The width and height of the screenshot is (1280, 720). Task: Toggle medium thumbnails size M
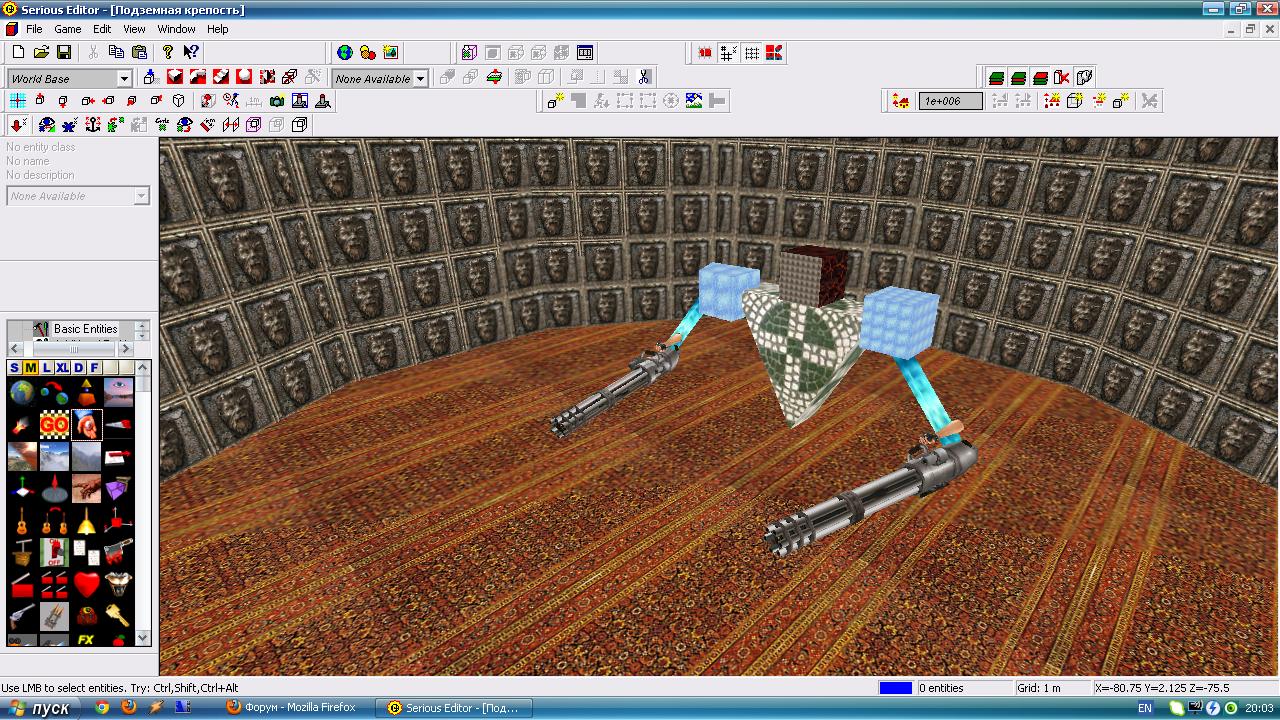31,368
